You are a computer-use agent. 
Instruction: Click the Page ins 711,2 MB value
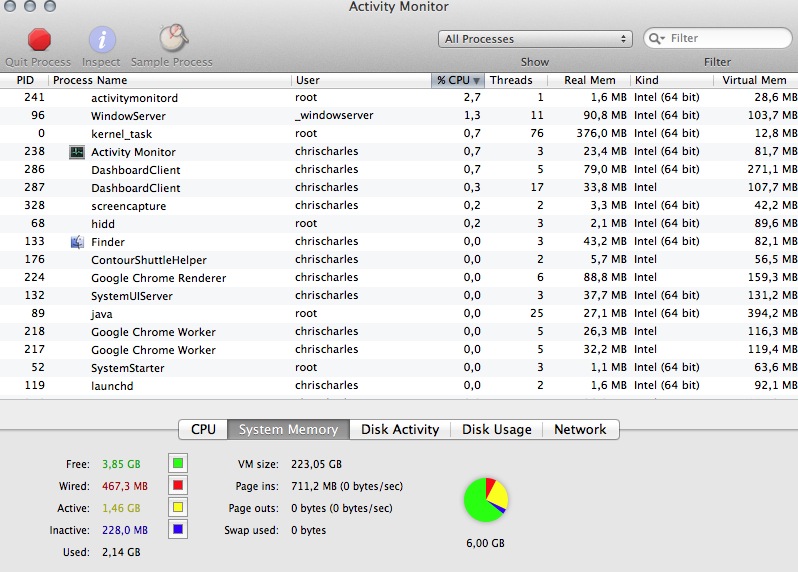click(347, 486)
